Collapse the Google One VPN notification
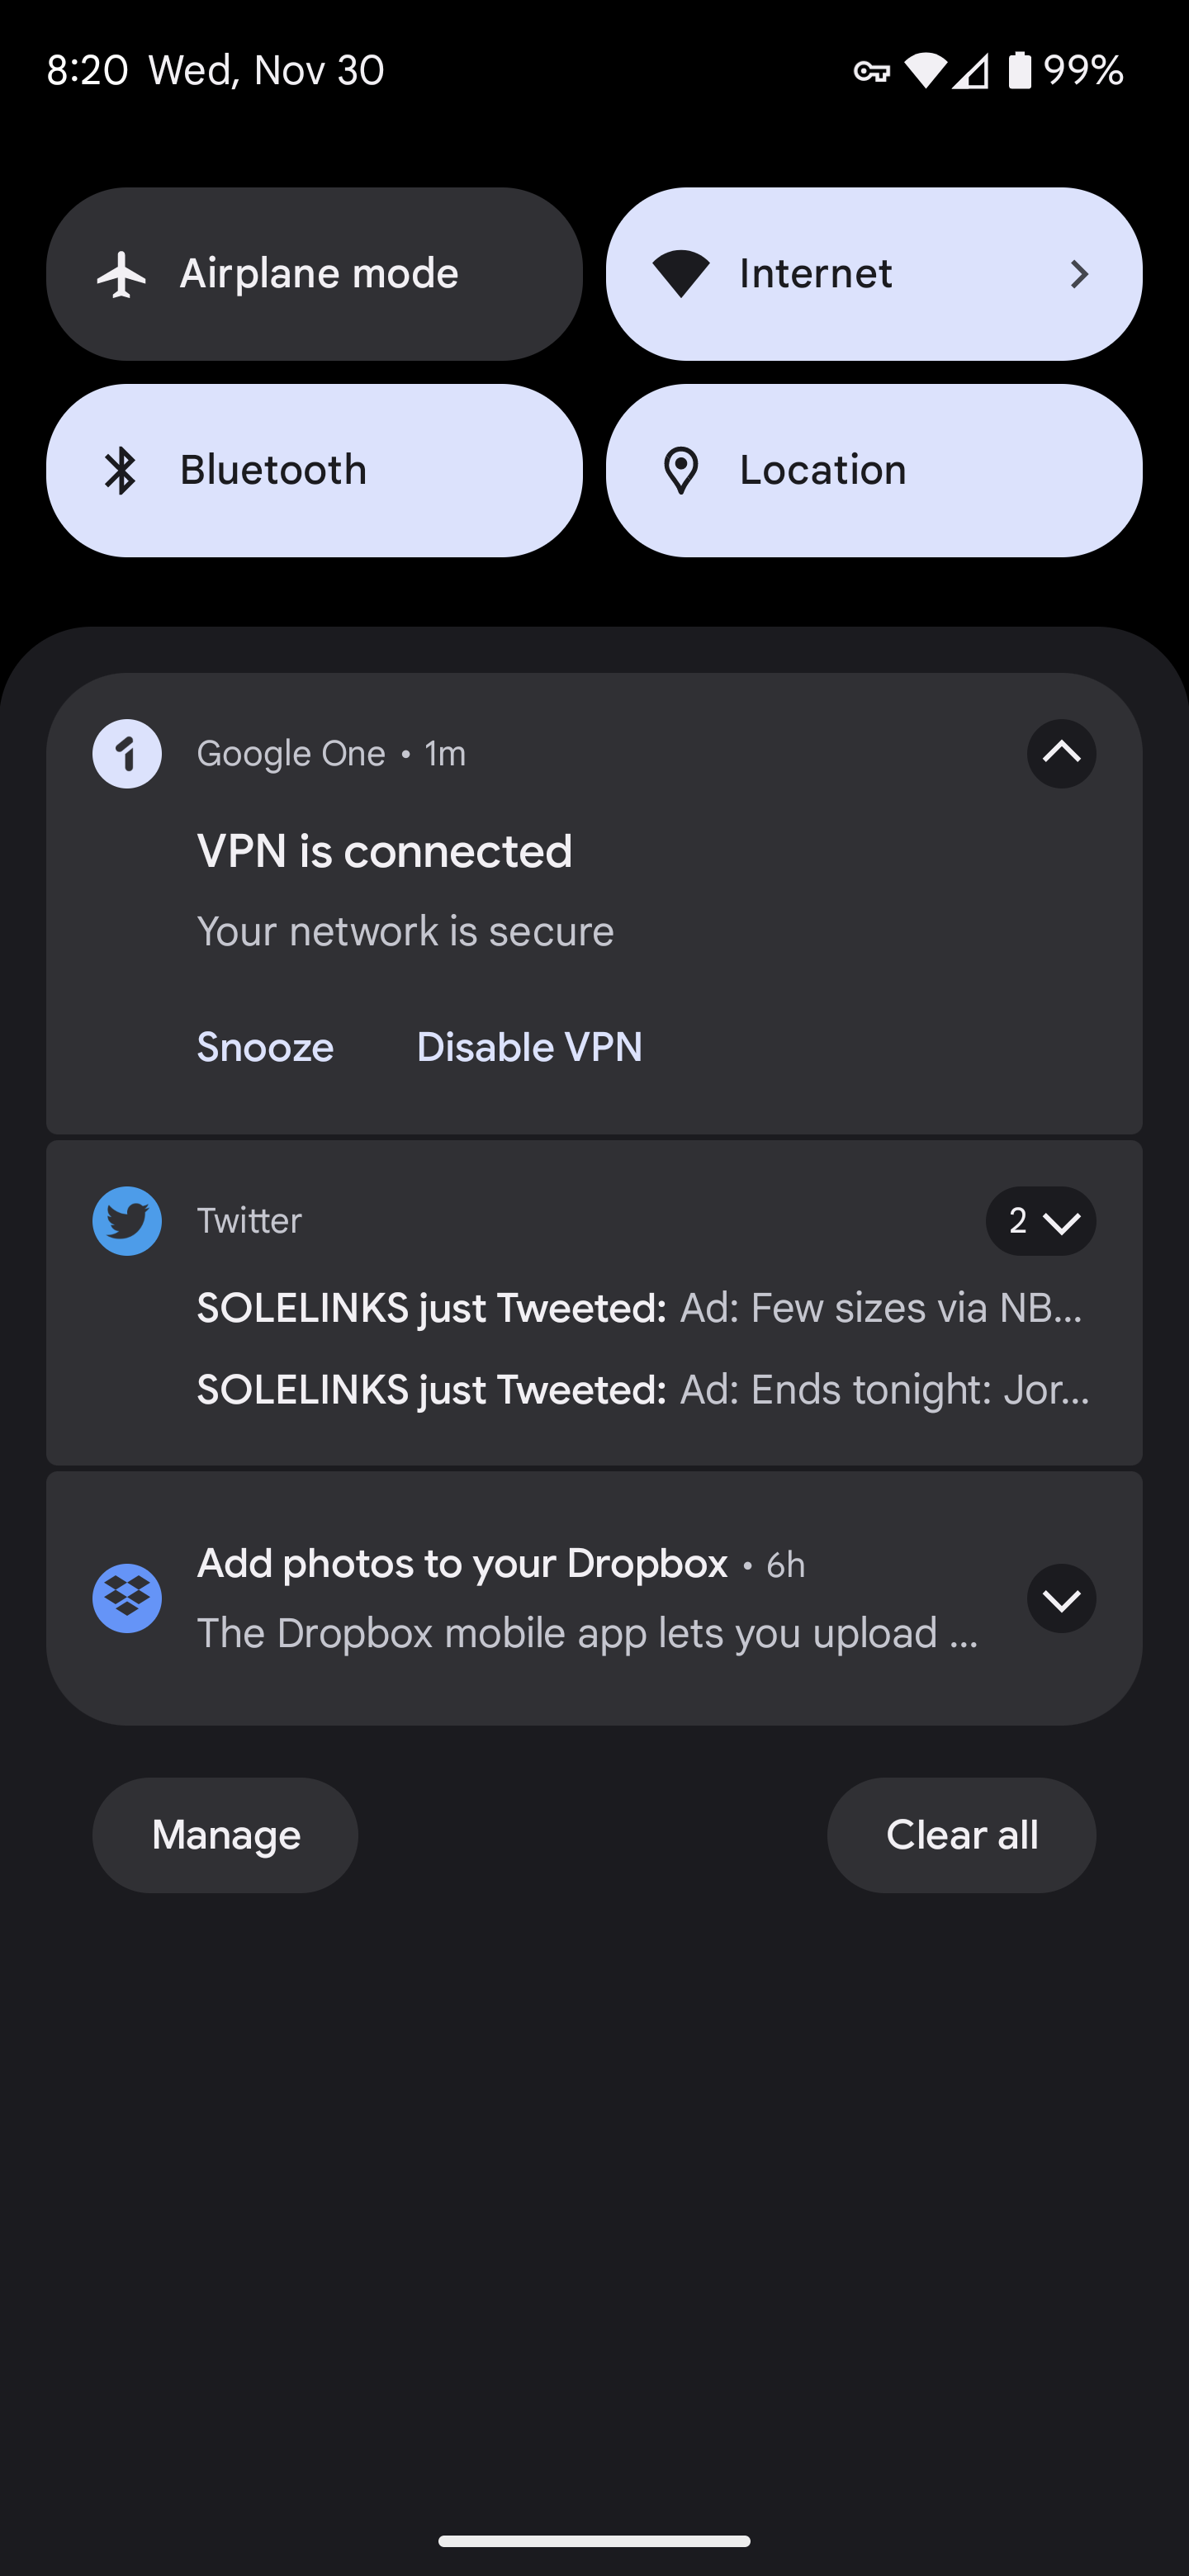Viewport: 1189px width, 2576px height. (x=1061, y=754)
